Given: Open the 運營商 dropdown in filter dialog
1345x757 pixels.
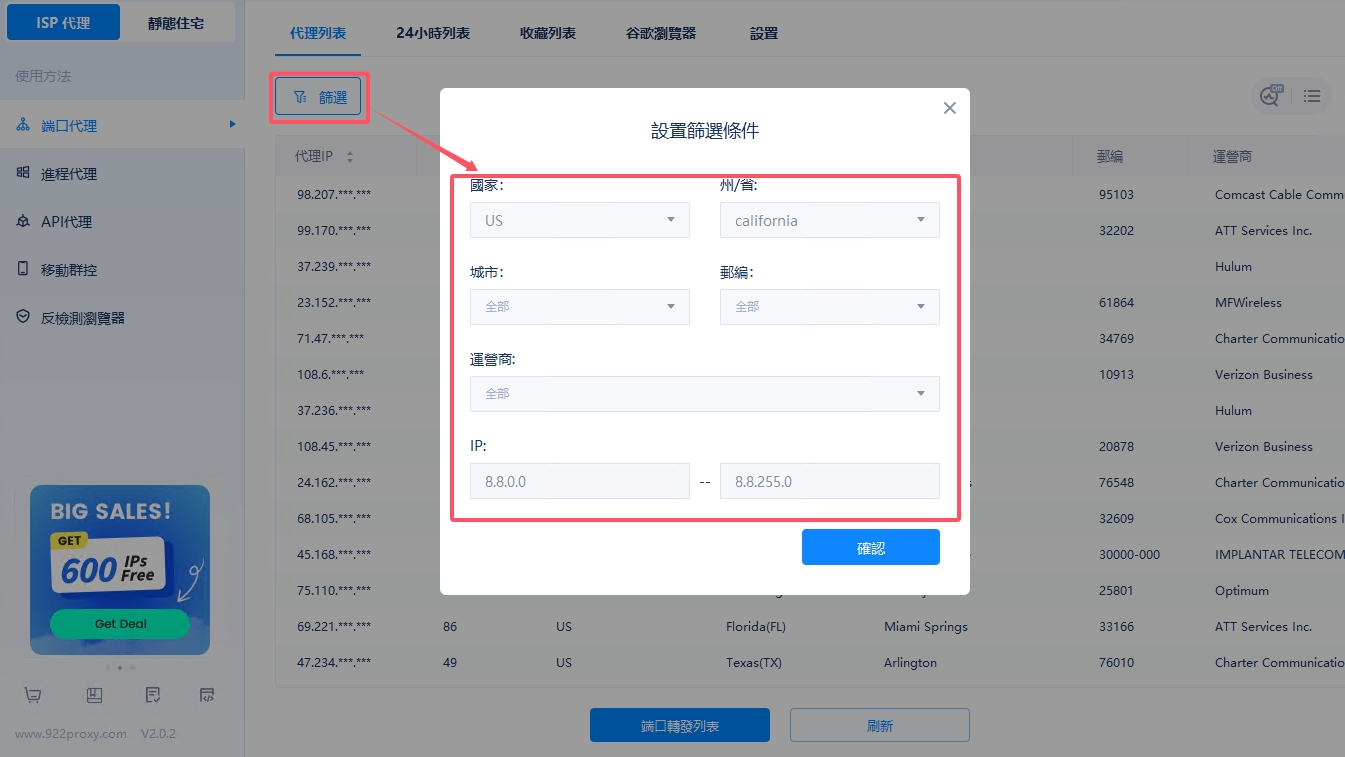Looking at the screenshot, I should pos(704,393).
